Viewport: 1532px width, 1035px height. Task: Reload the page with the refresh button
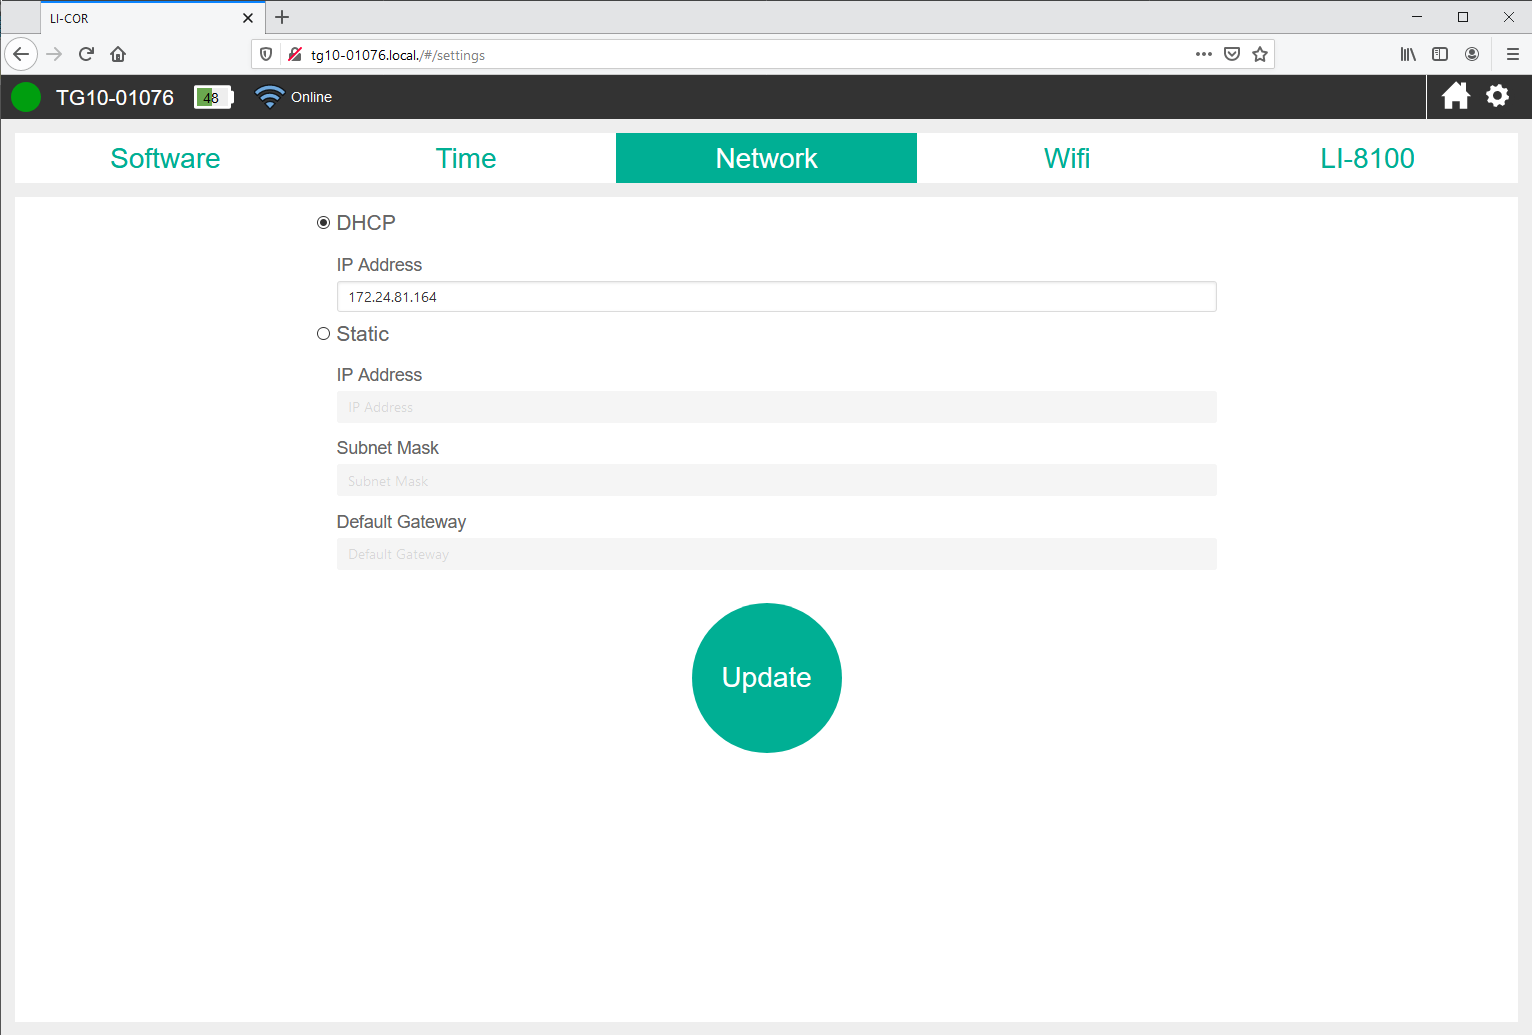coord(86,54)
